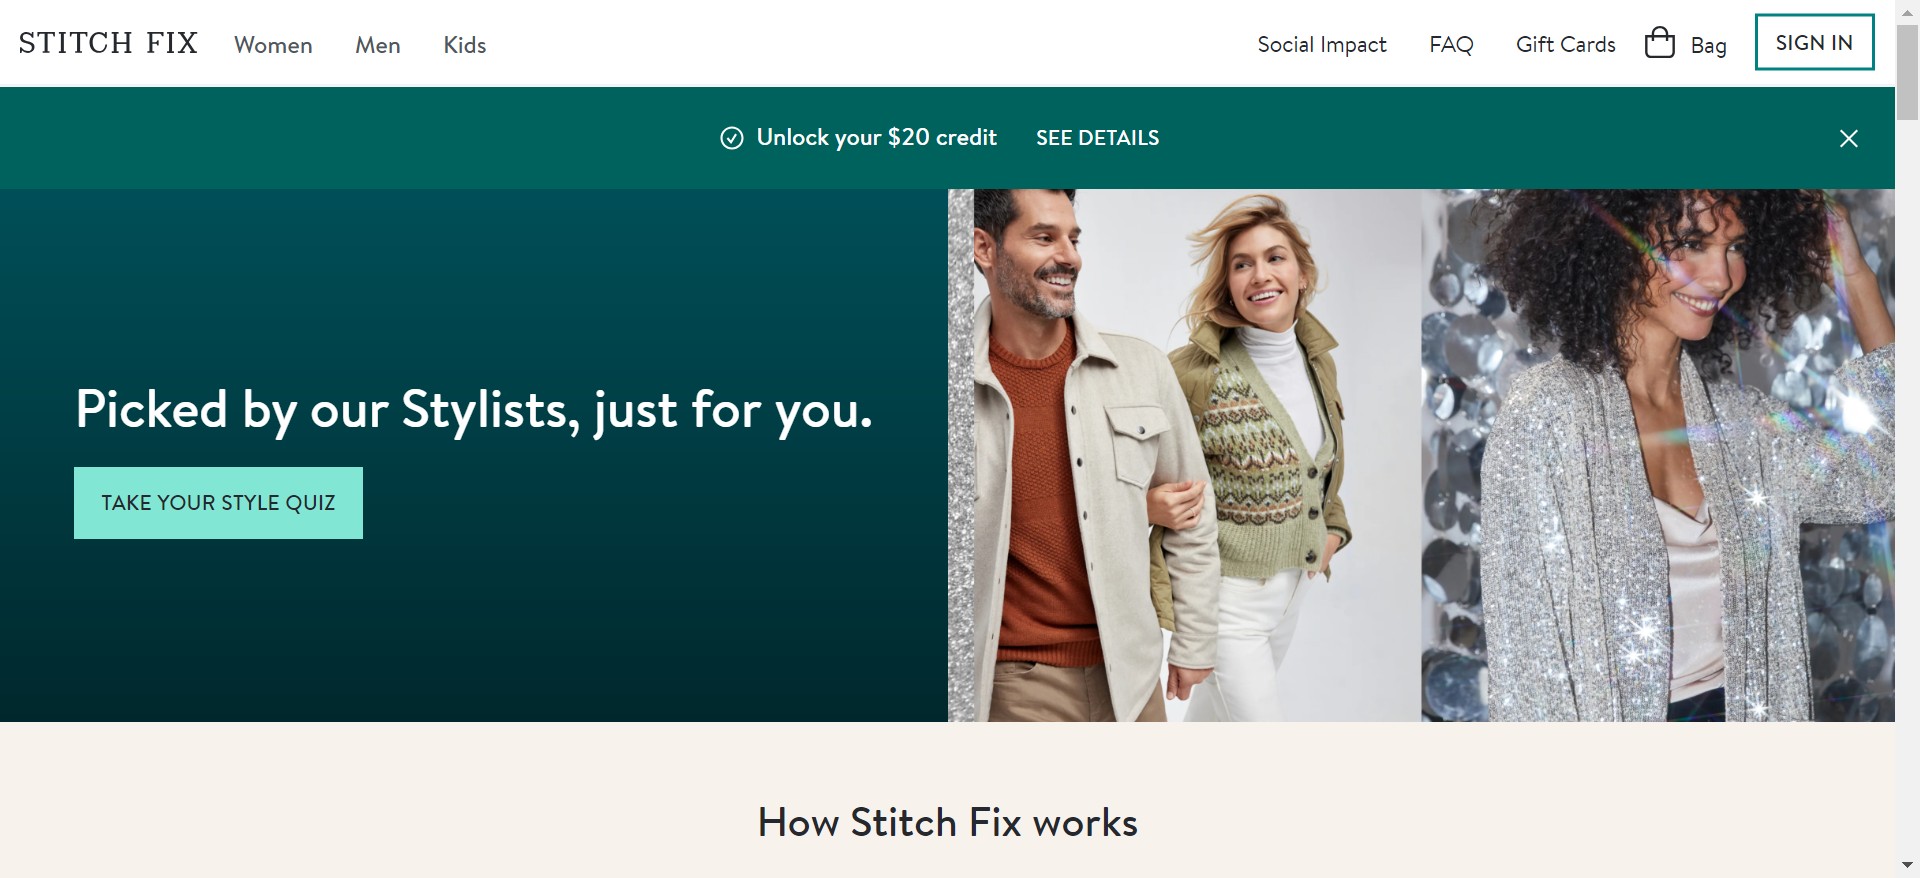Click the sparkly cardigan woman photo
The width and height of the screenshot is (1920, 878).
point(1658,455)
